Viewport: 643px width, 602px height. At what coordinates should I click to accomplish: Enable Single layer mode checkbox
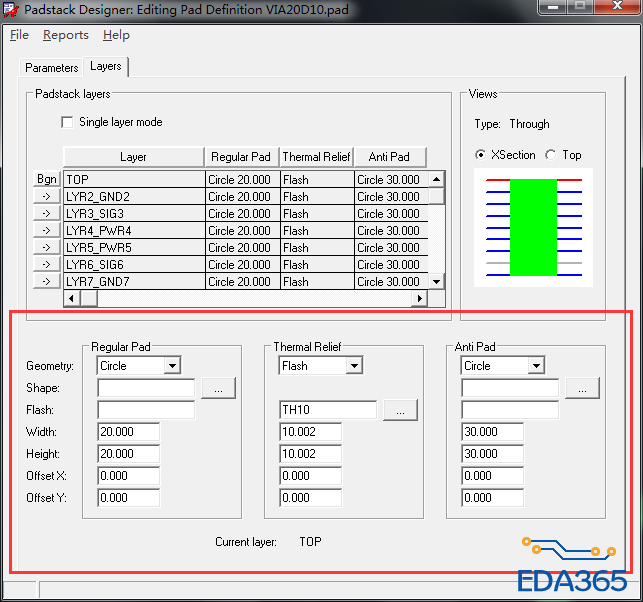pos(67,122)
